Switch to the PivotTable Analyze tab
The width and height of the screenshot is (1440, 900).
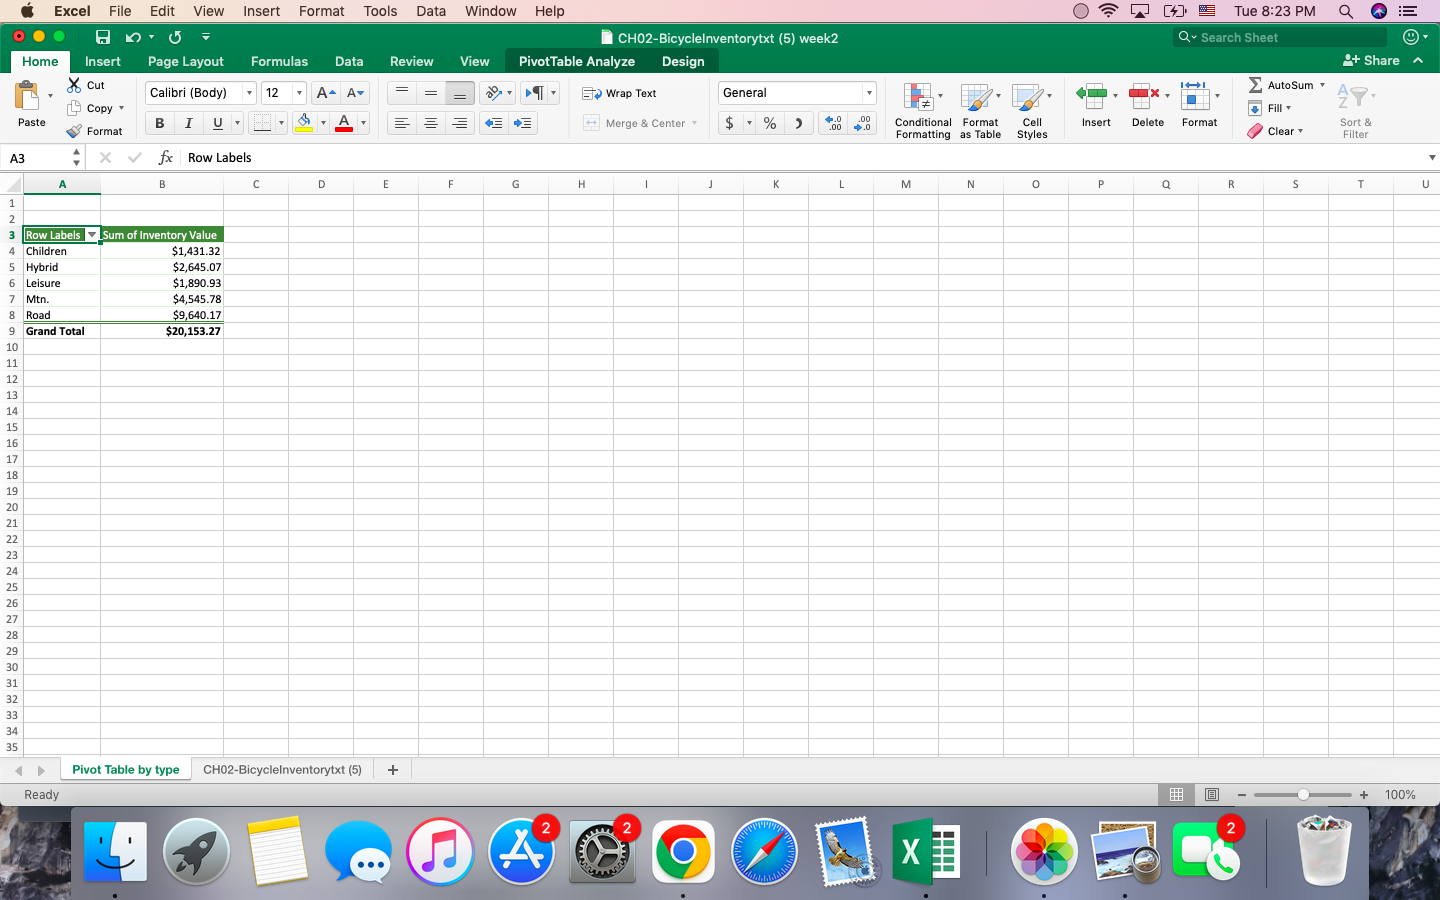(576, 61)
